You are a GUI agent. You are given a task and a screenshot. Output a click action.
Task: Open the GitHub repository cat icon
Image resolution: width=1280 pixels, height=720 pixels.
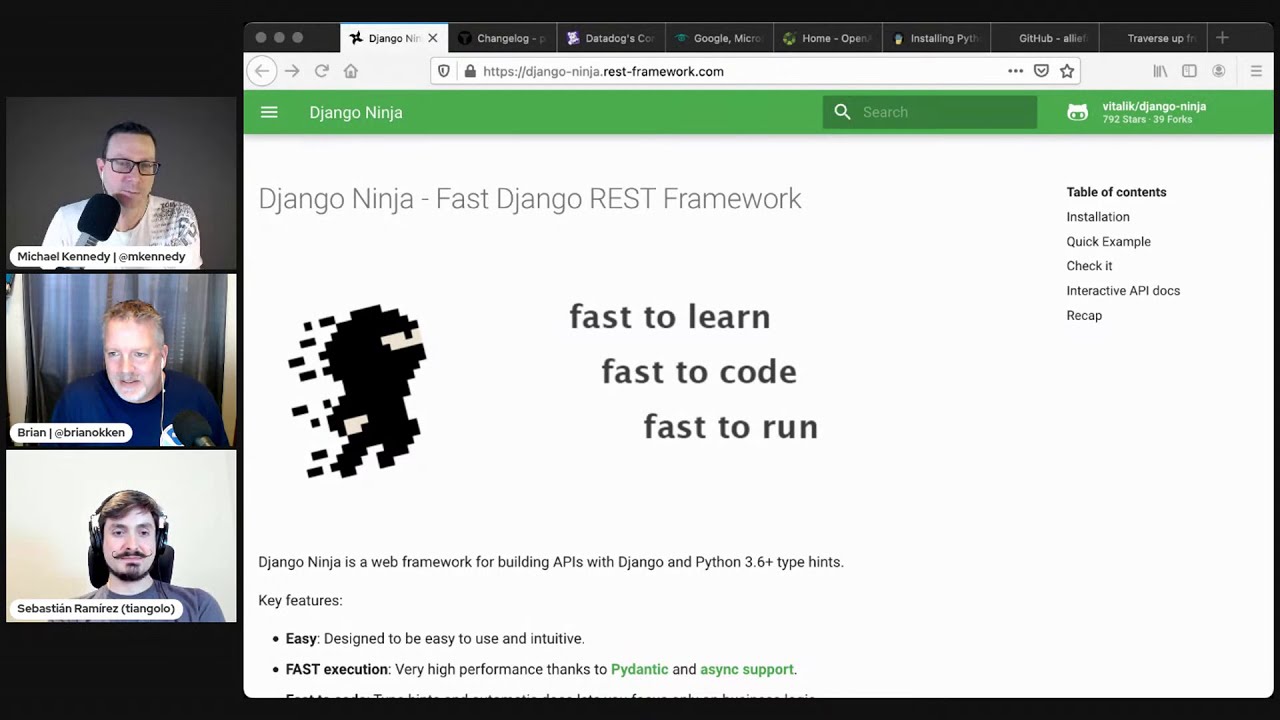(x=1077, y=112)
